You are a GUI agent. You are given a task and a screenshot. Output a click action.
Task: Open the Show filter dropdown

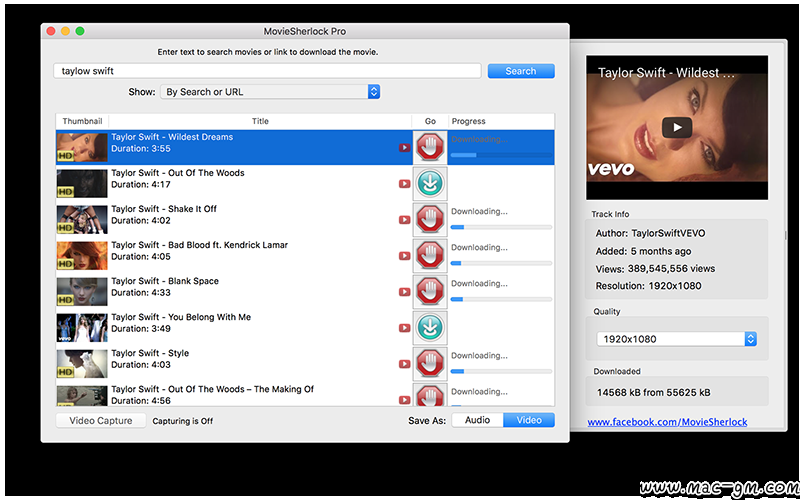click(270, 92)
